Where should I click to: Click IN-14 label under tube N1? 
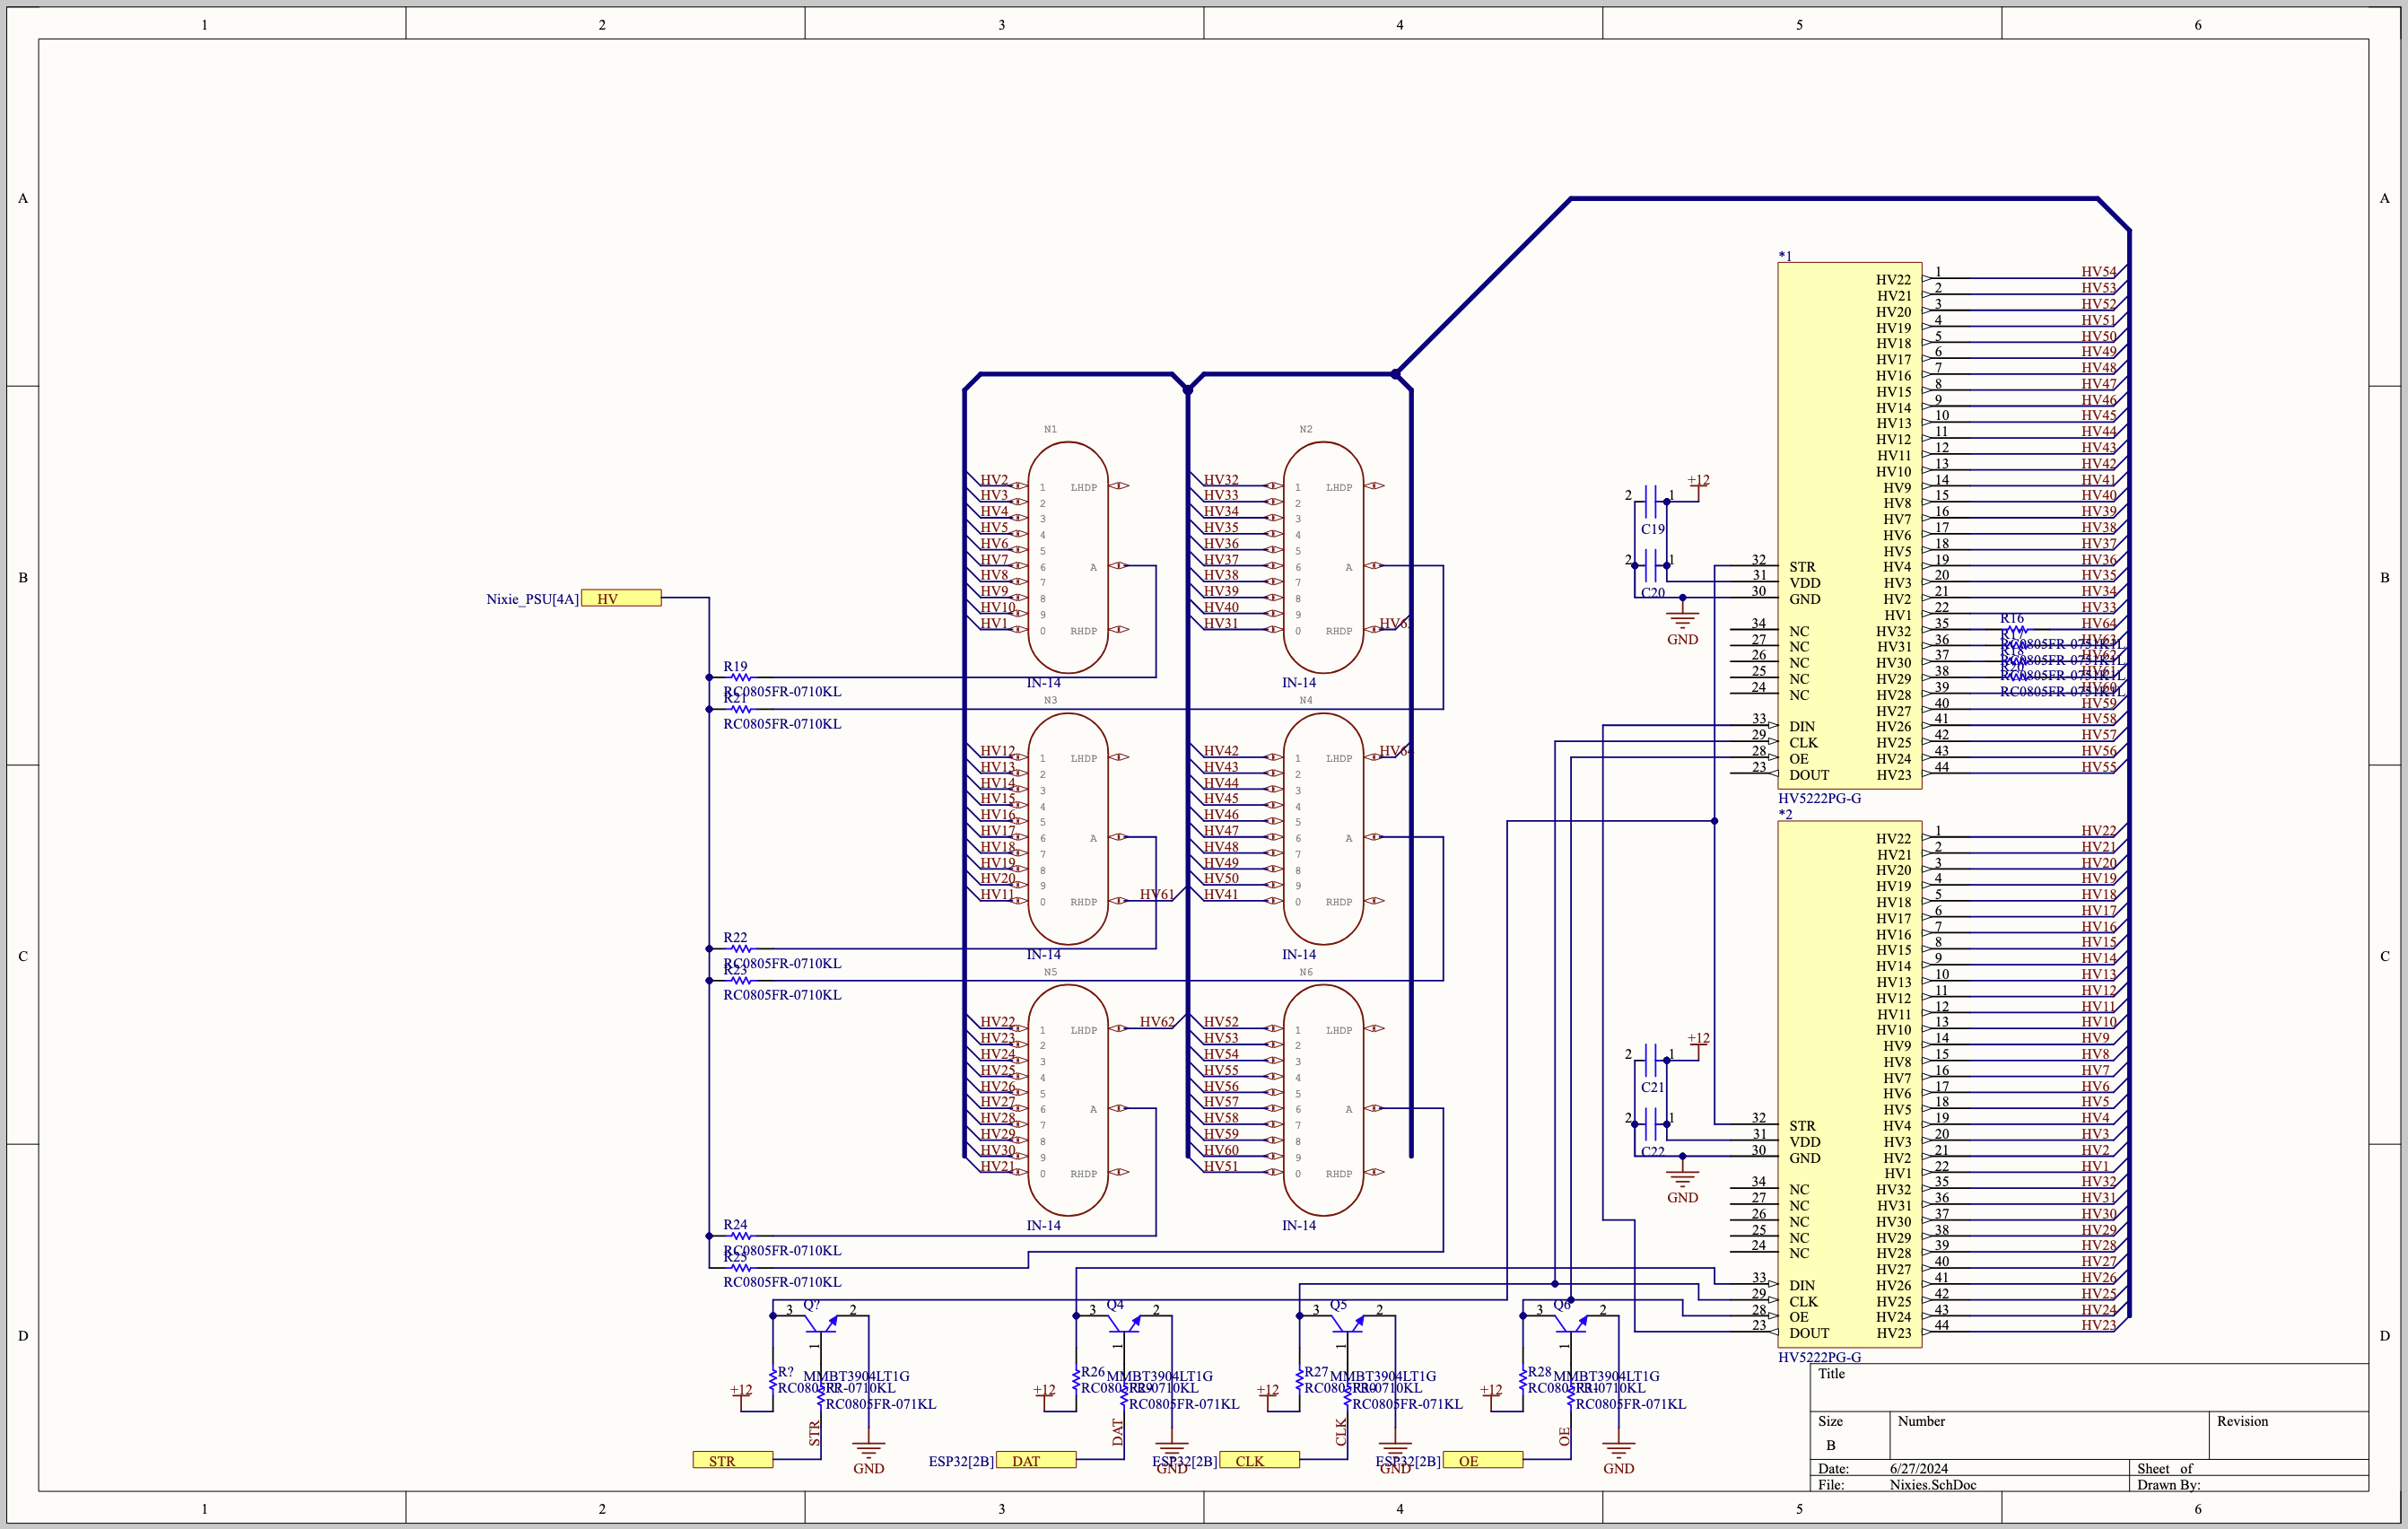point(1043,683)
